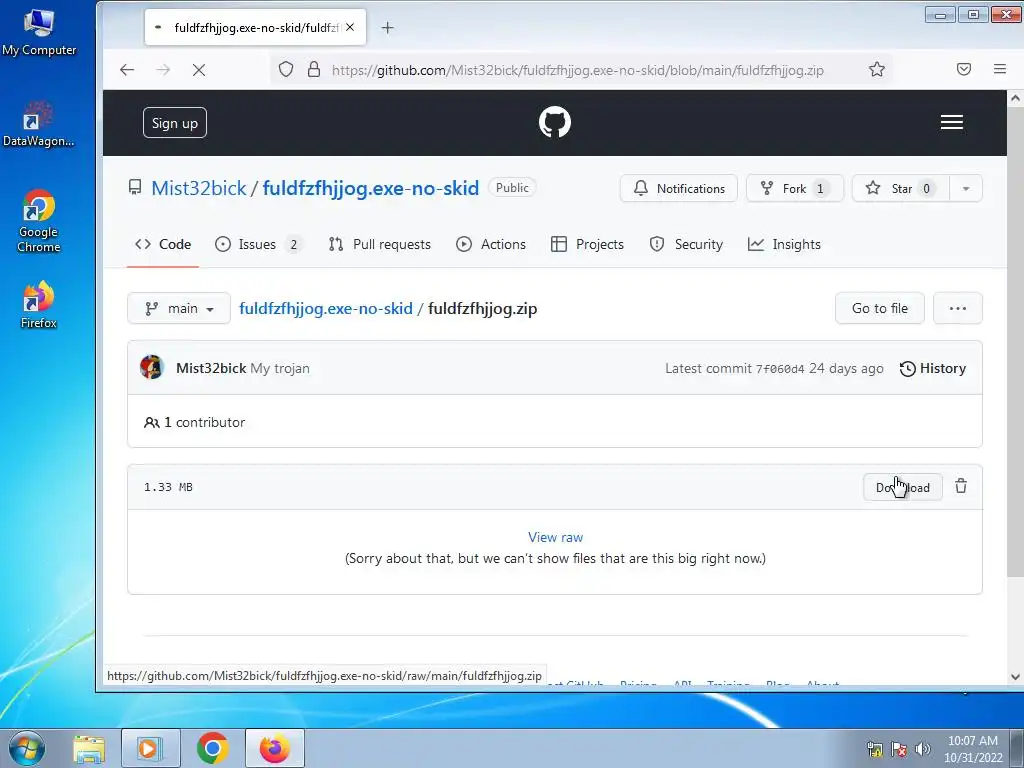Image resolution: width=1024 pixels, height=768 pixels.
Task: Open the GitHub hamburger menu
Action: [x=952, y=122]
